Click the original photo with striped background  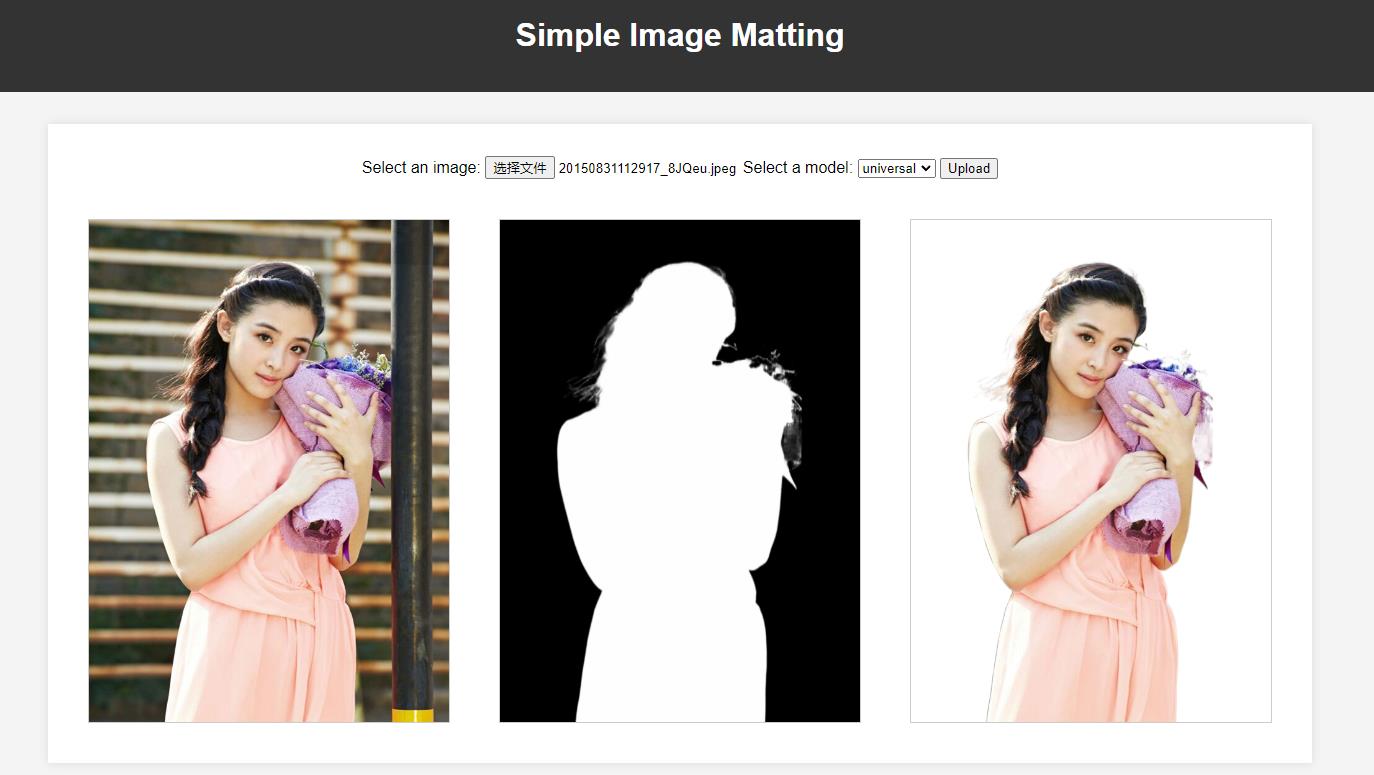tap(269, 471)
